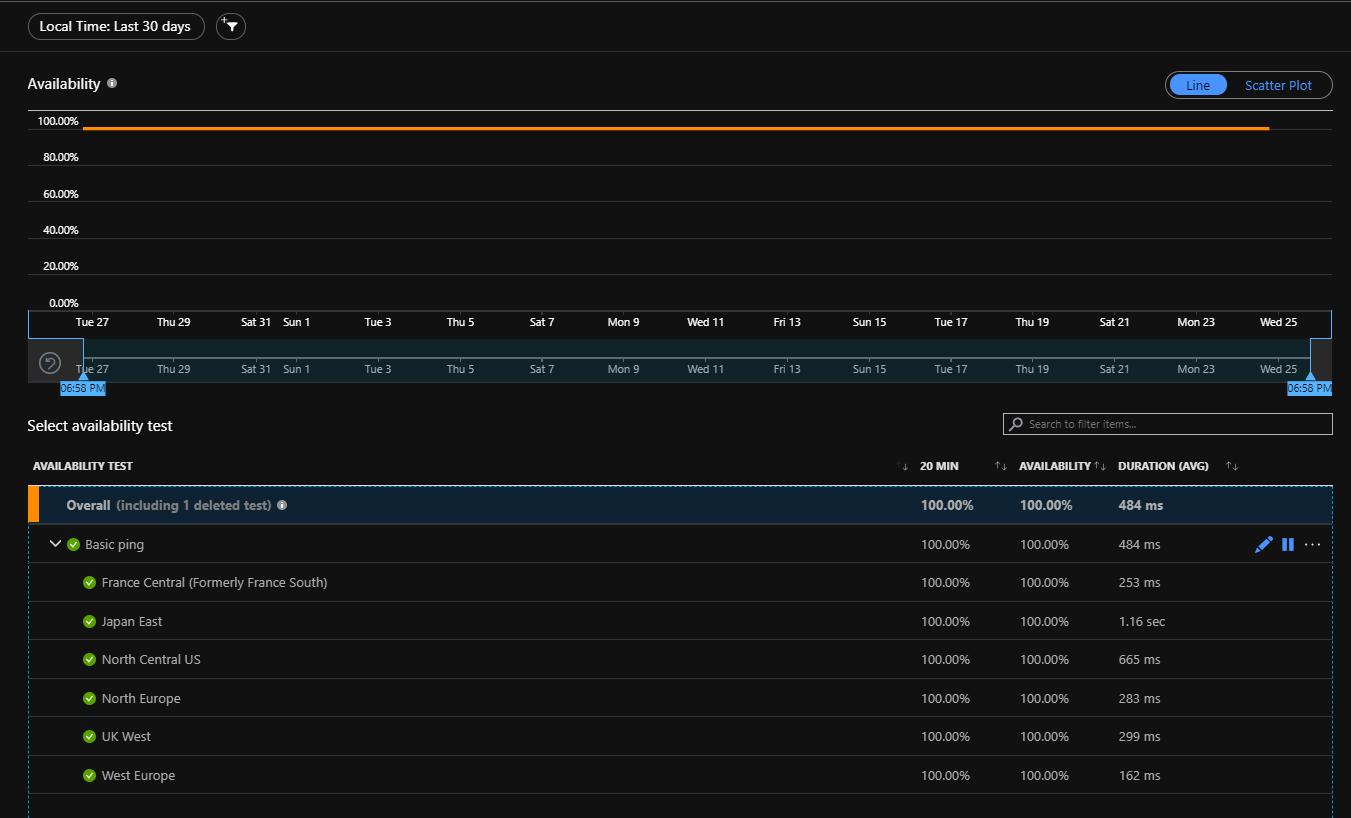The width and height of the screenshot is (1351, 818).
Task: Sort by 20 MIN column header
Action: click(x=939, y=466)
